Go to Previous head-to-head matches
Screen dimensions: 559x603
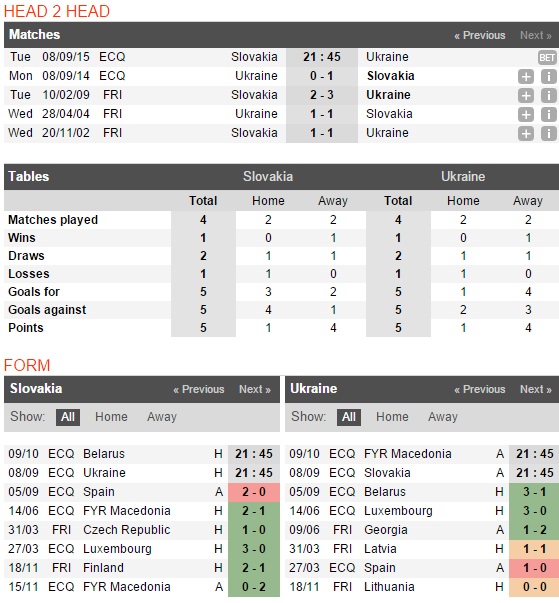[x=479, y=35]
